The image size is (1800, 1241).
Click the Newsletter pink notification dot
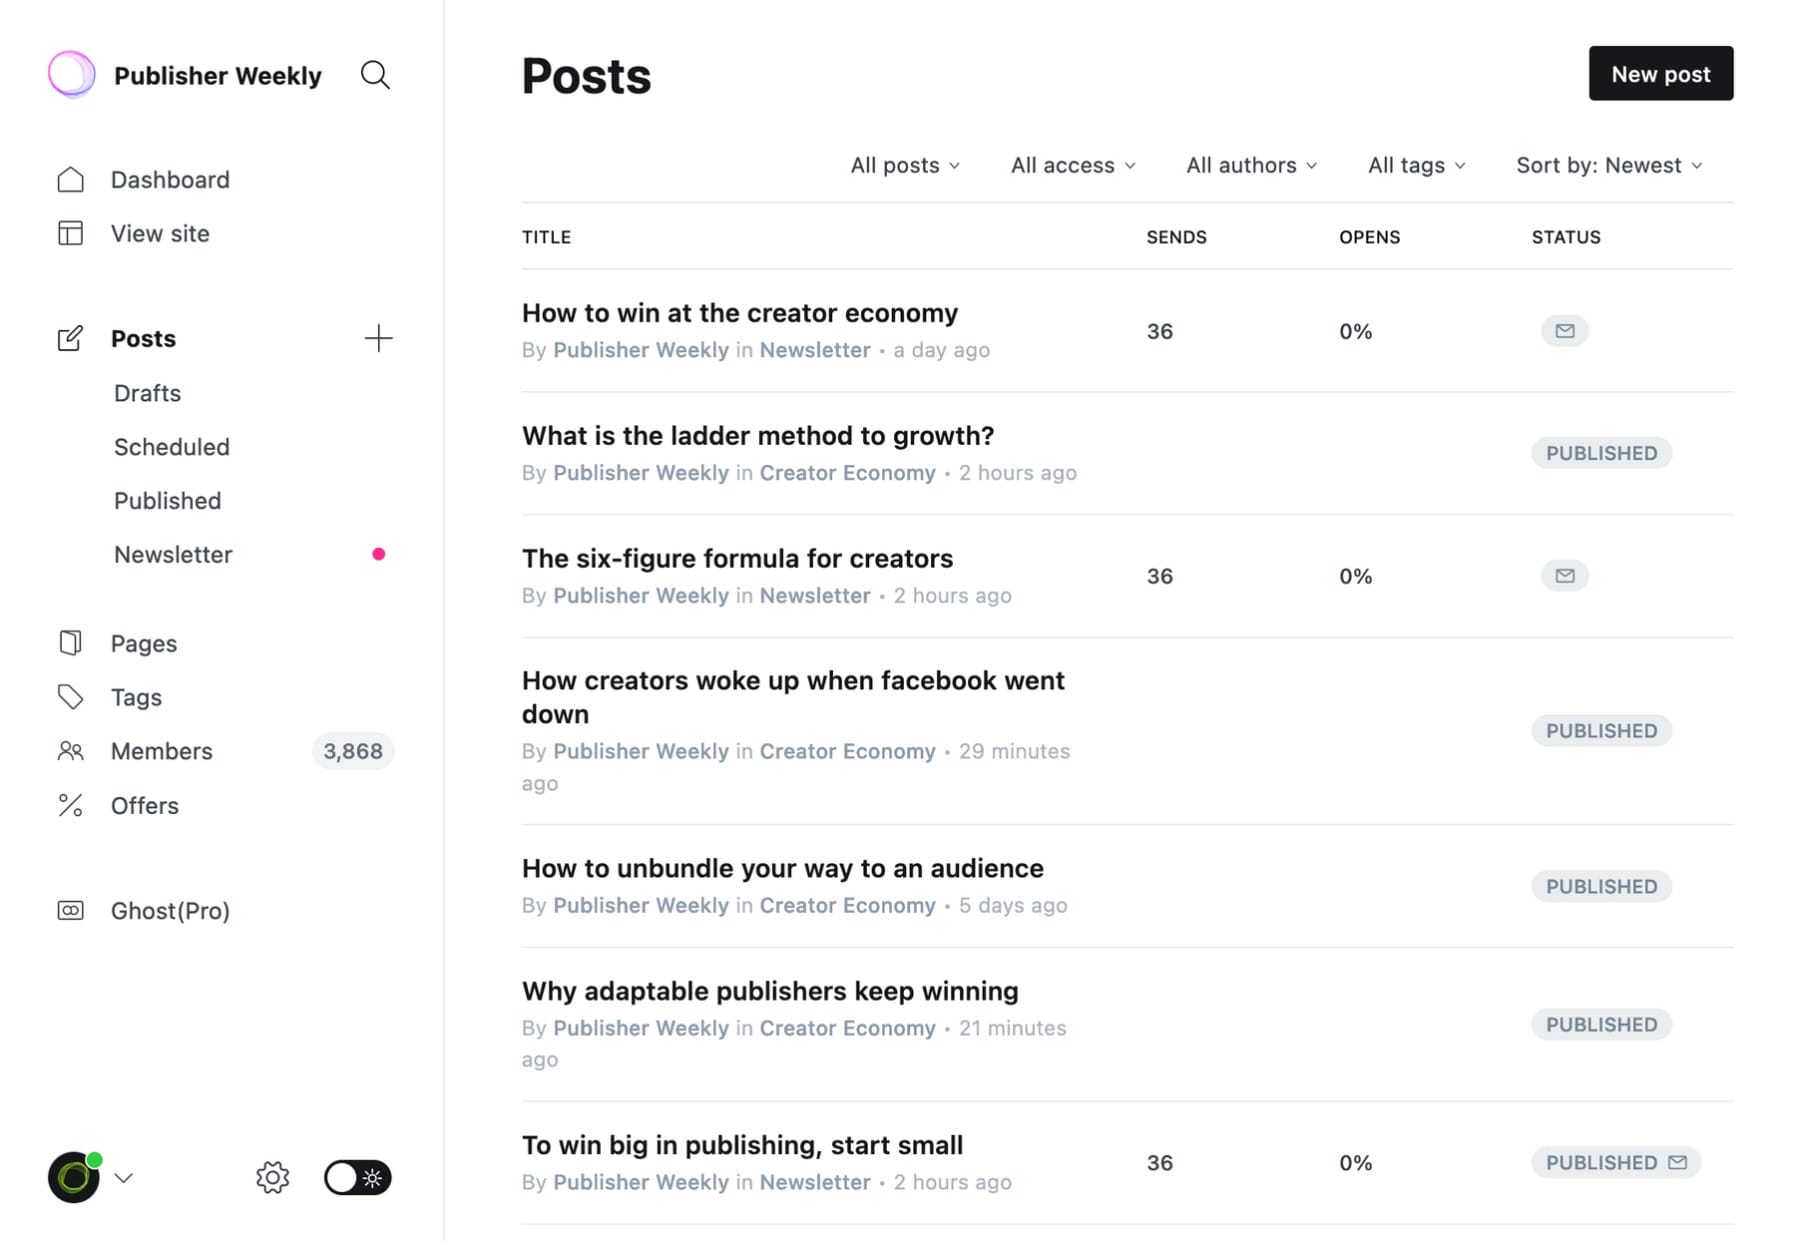click(x=379, y=553)
